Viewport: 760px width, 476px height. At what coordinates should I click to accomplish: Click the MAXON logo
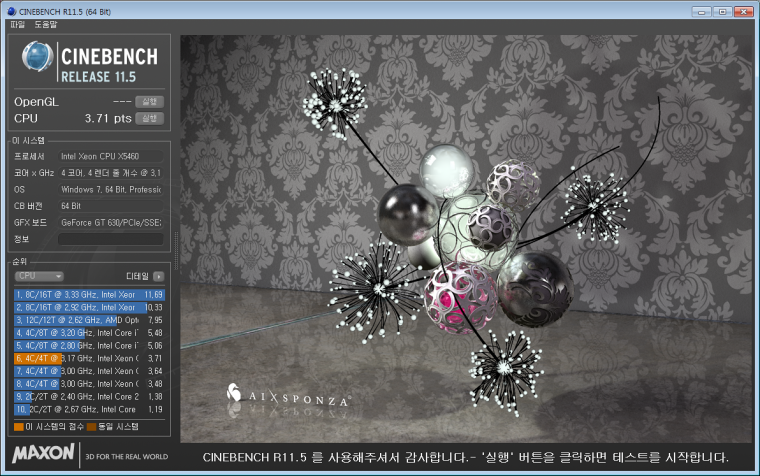44,454
